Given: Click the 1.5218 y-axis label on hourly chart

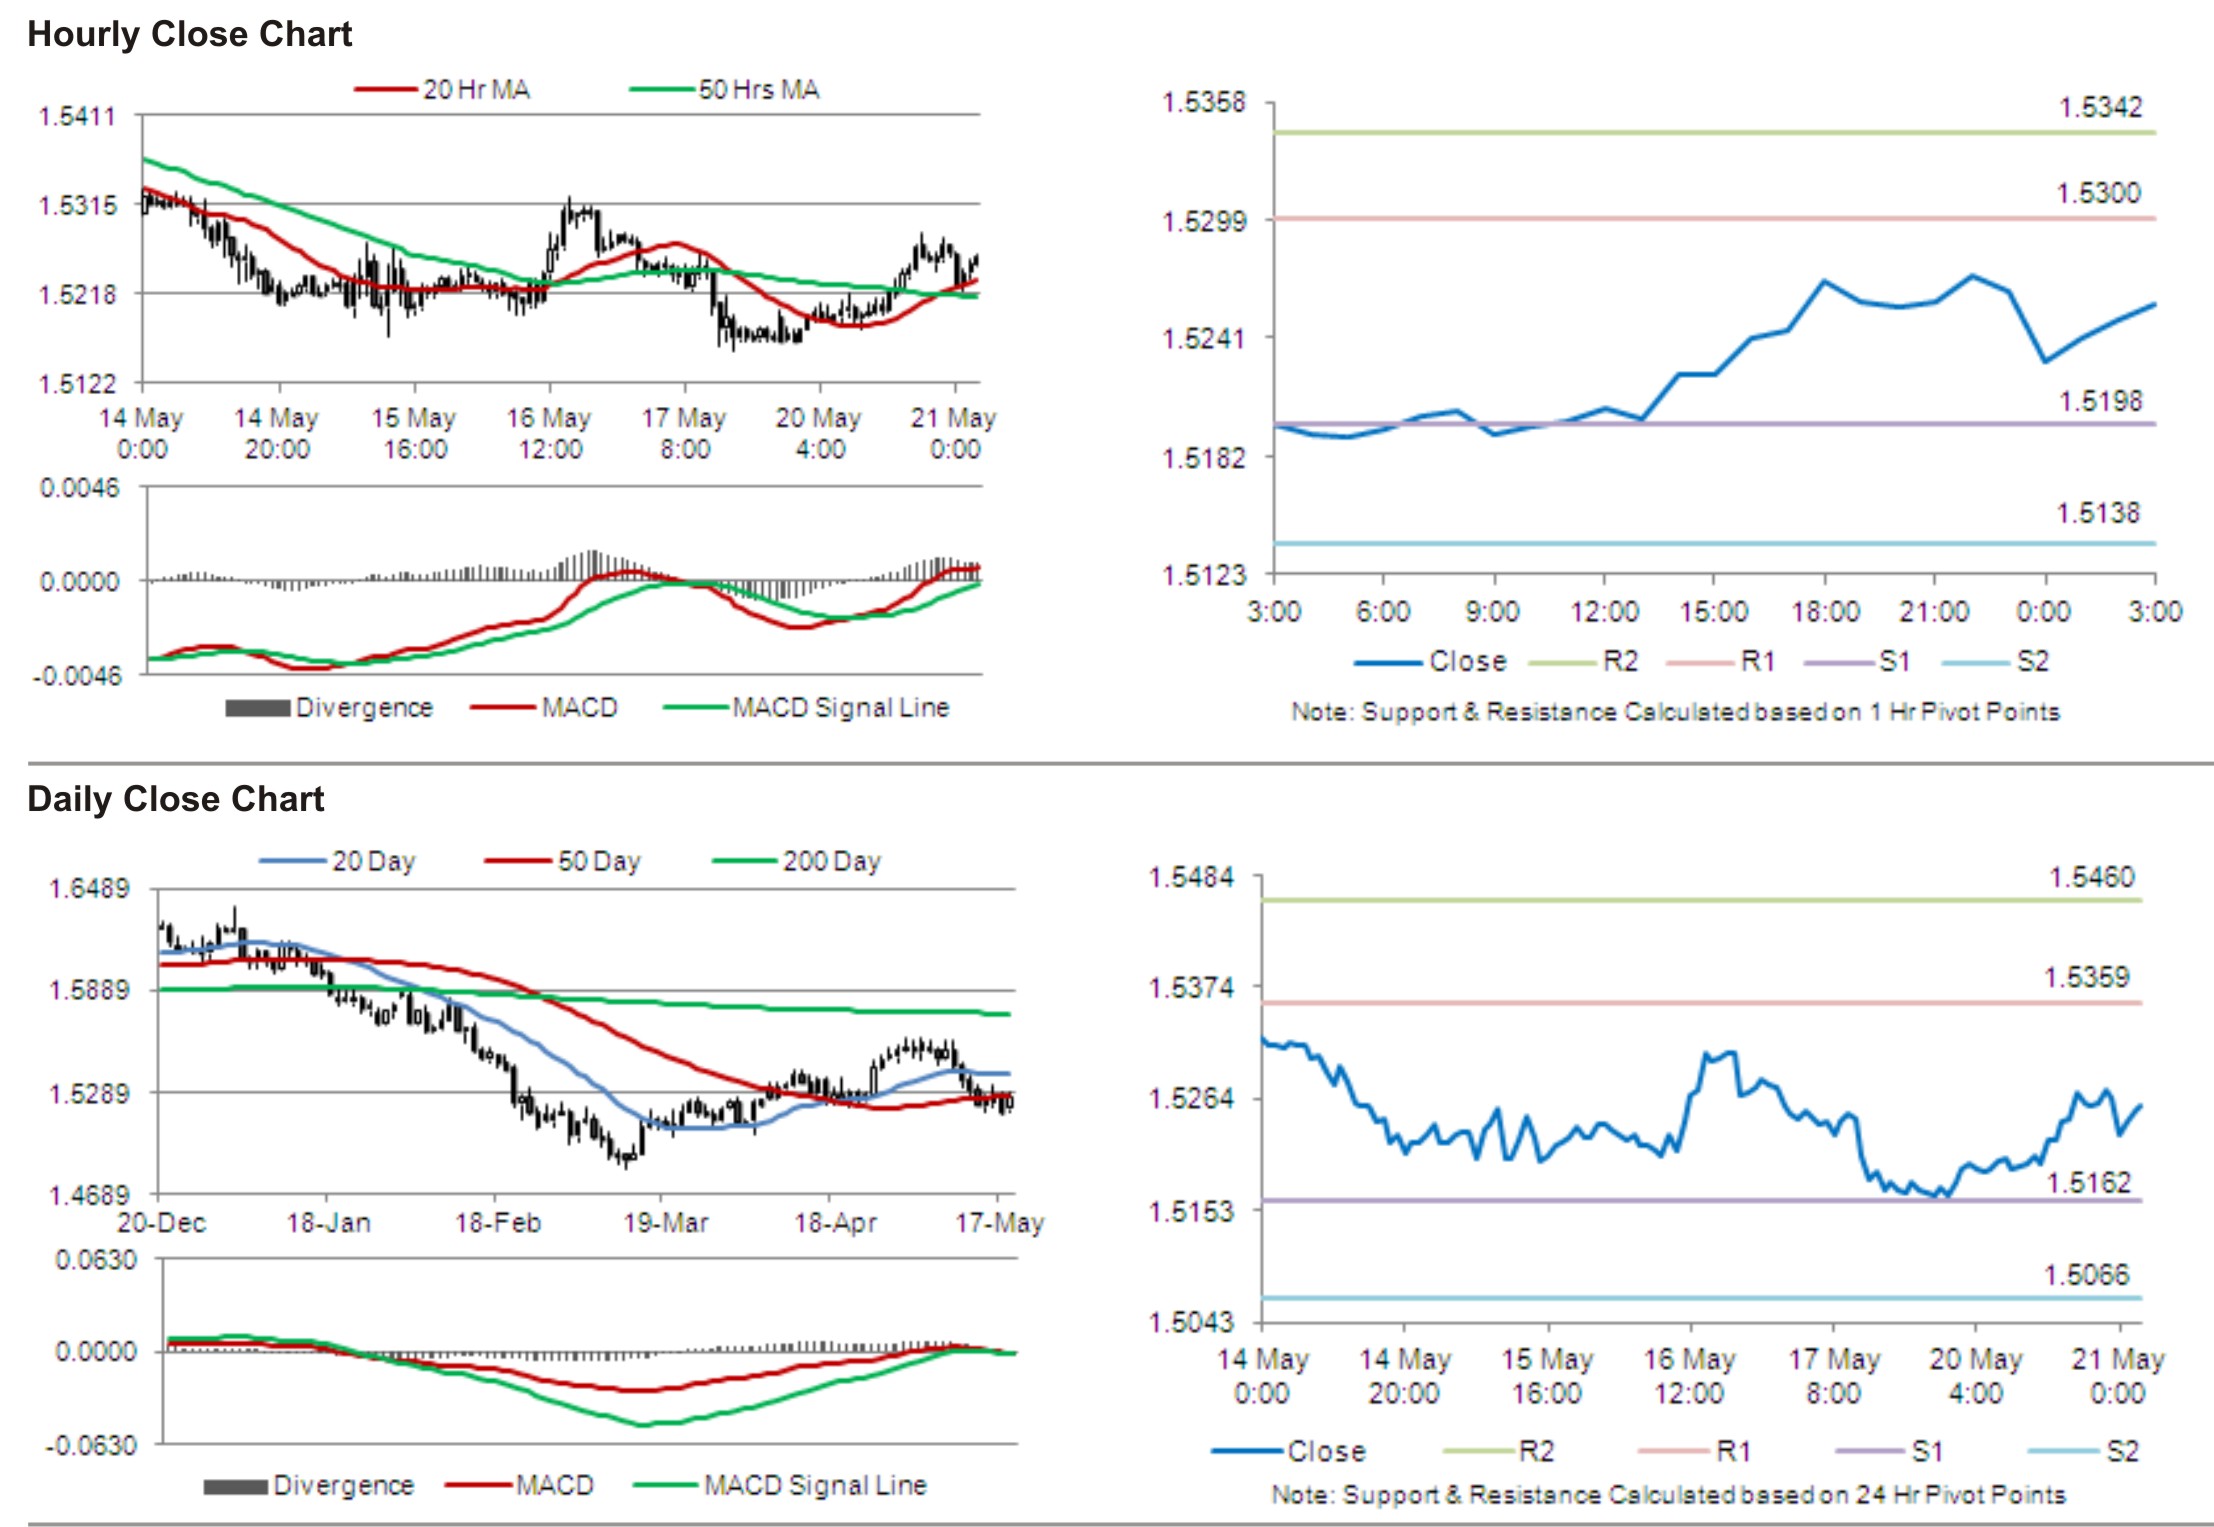Looking at the screenshot, I should (77, 294).
